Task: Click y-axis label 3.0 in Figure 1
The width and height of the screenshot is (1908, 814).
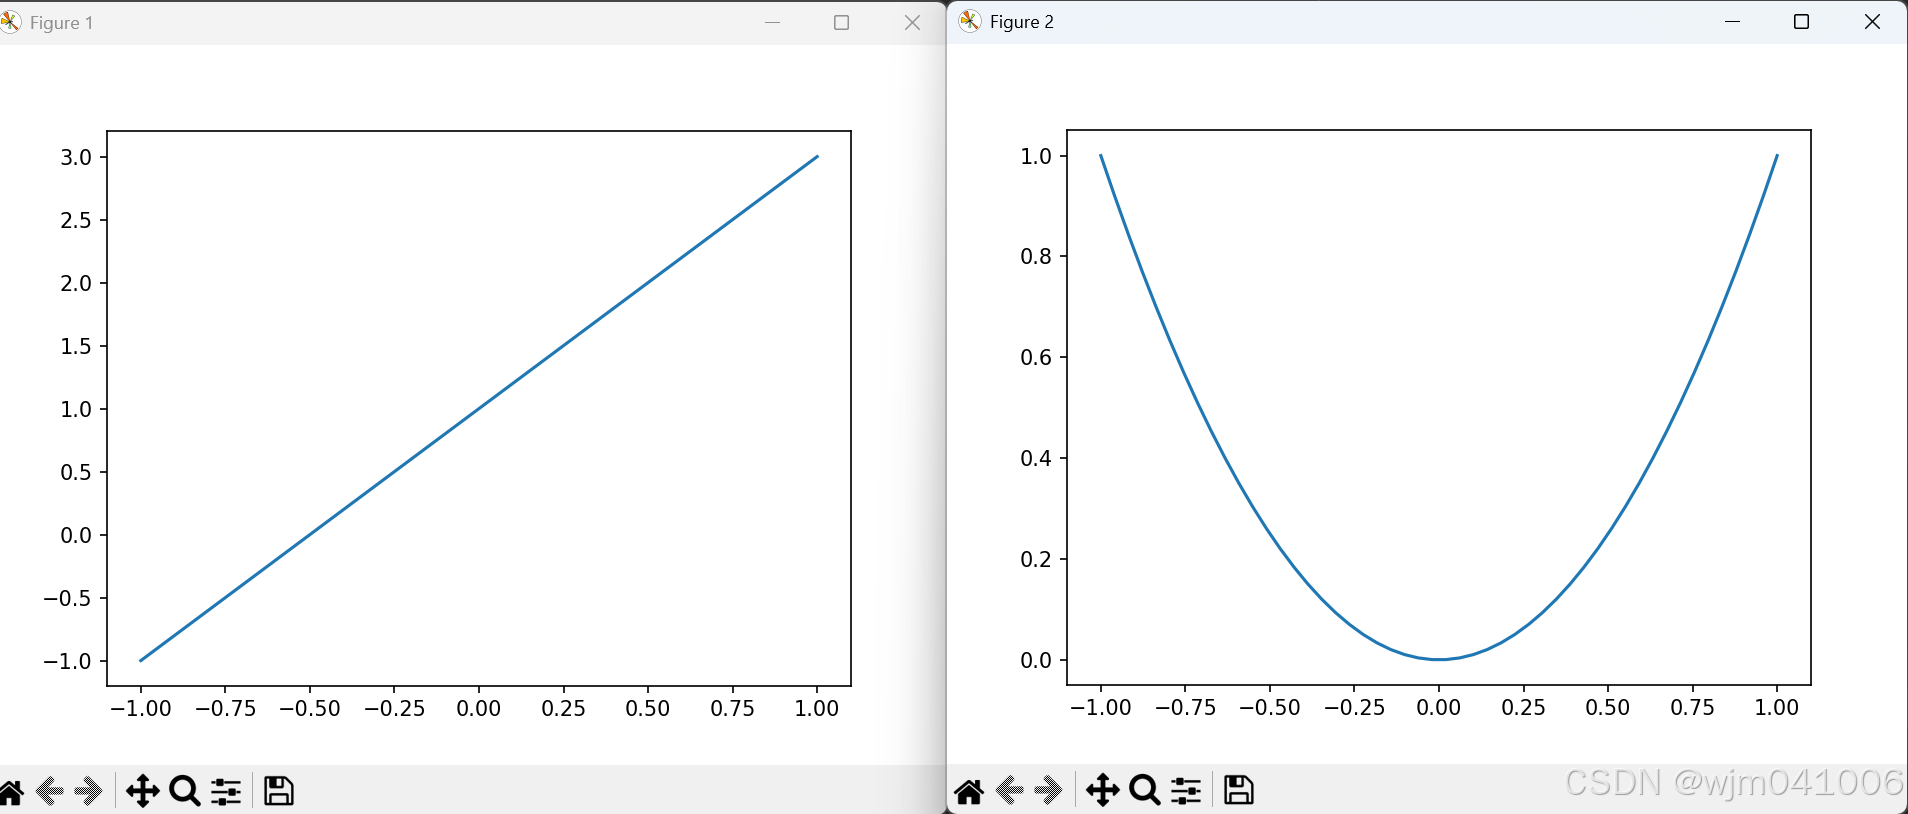Action: click(x=76, y=157)
